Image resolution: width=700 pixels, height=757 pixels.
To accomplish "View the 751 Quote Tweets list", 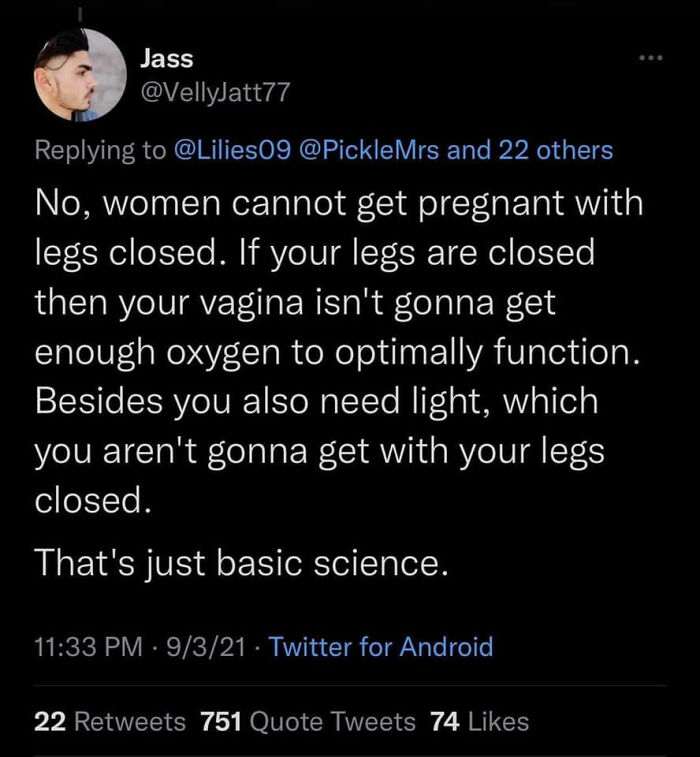I will point(308,722).
